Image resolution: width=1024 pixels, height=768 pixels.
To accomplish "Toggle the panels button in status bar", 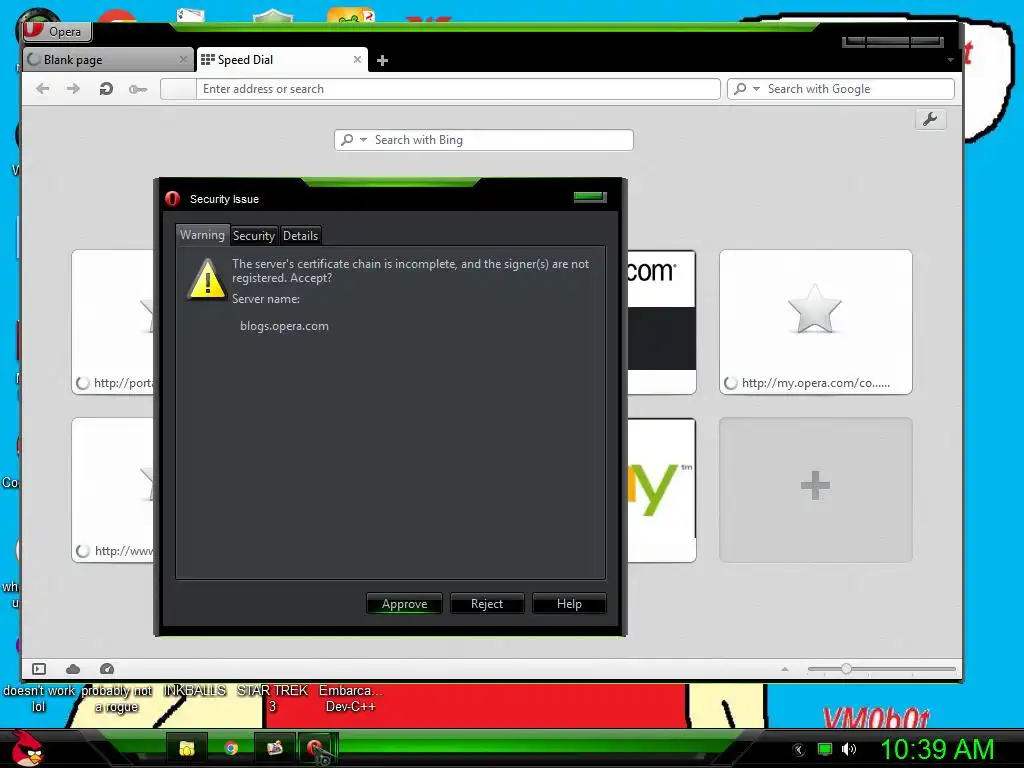I will point(39,669).
